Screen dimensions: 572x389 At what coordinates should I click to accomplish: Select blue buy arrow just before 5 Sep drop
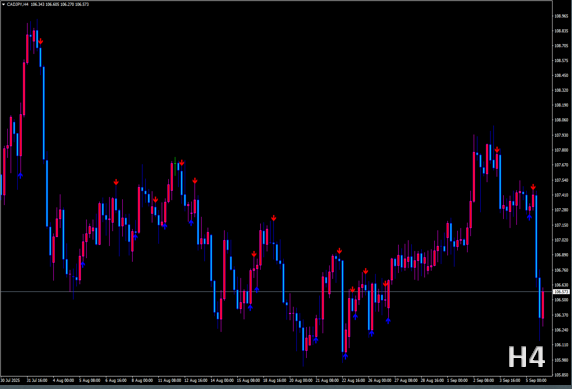tap(529, 217)
